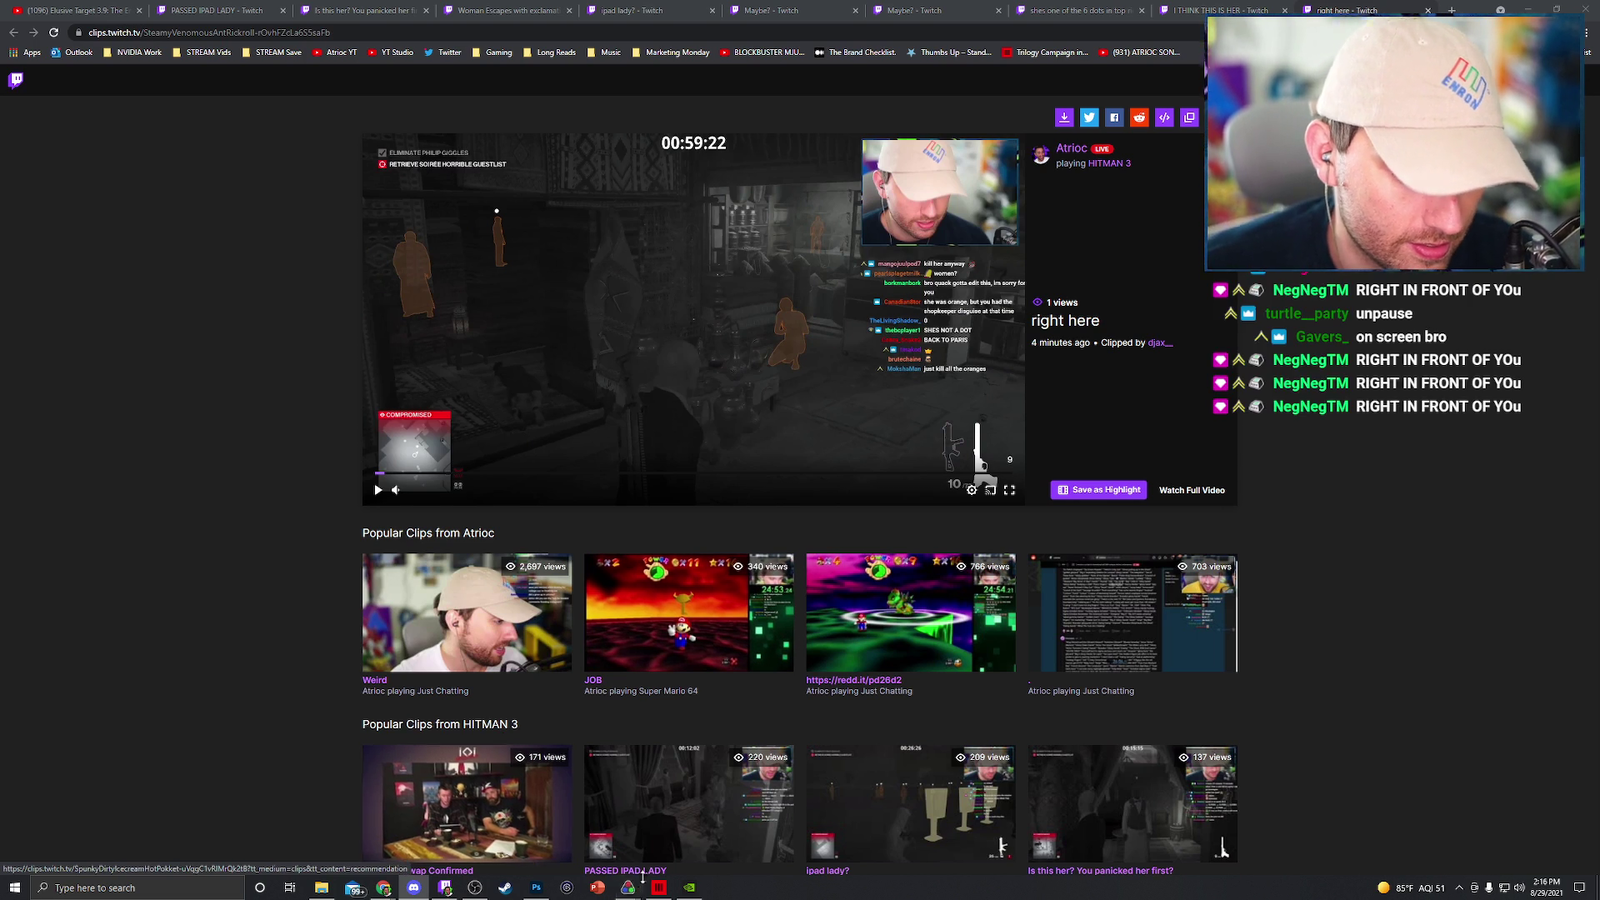1600x900 pixels.
Task: Click the Twitch logo
Action: pyautogui.click(x=15, y=80)
